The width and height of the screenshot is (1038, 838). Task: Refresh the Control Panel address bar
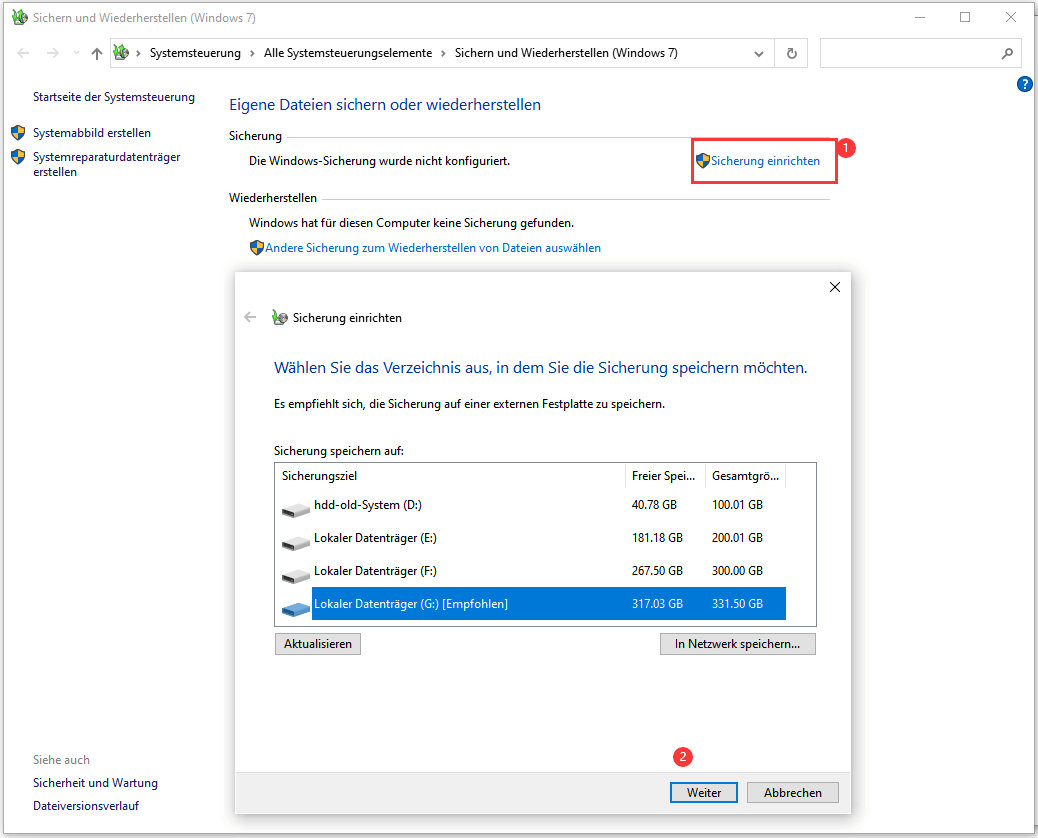coord(791,54)
